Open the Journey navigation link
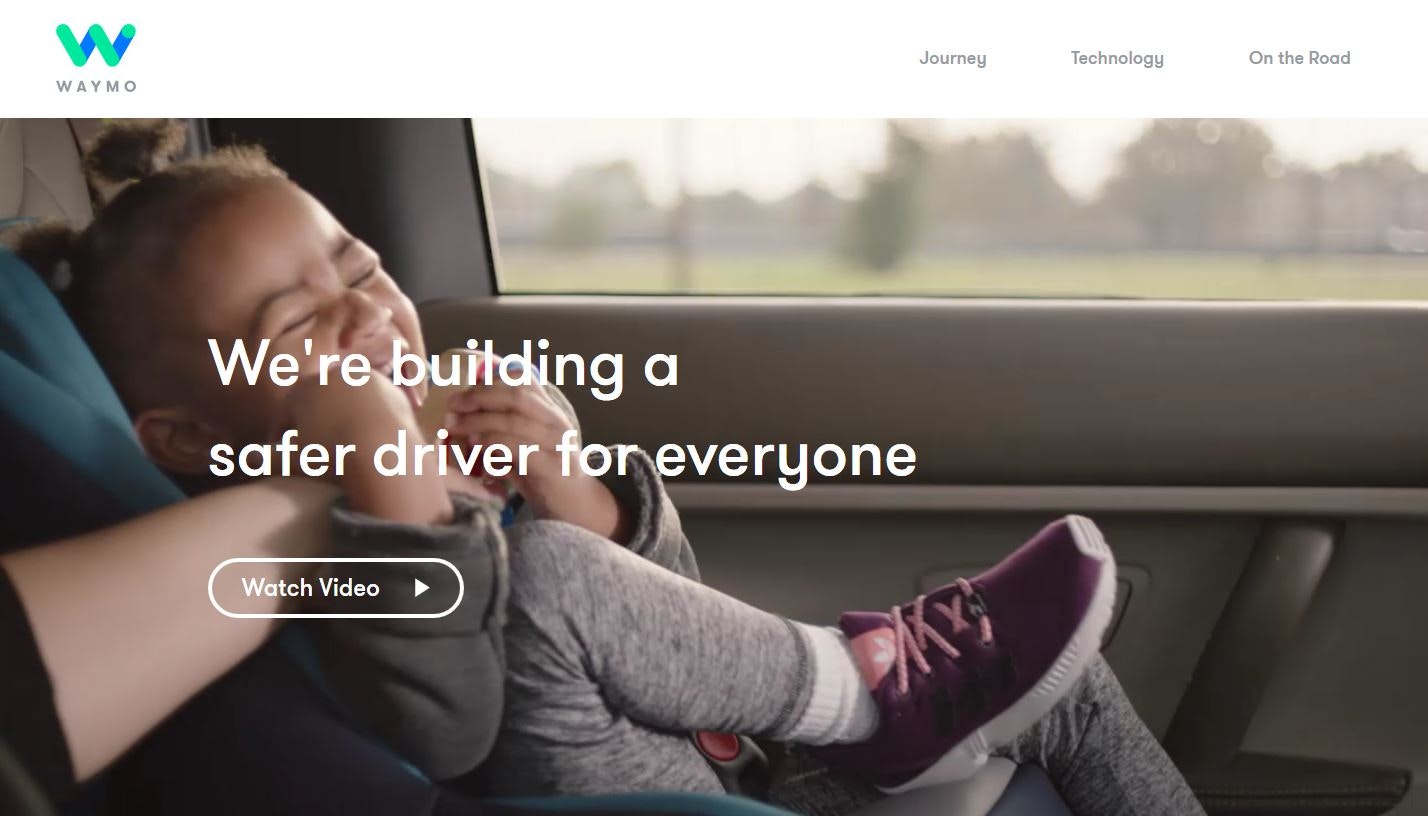 [952, 58]
